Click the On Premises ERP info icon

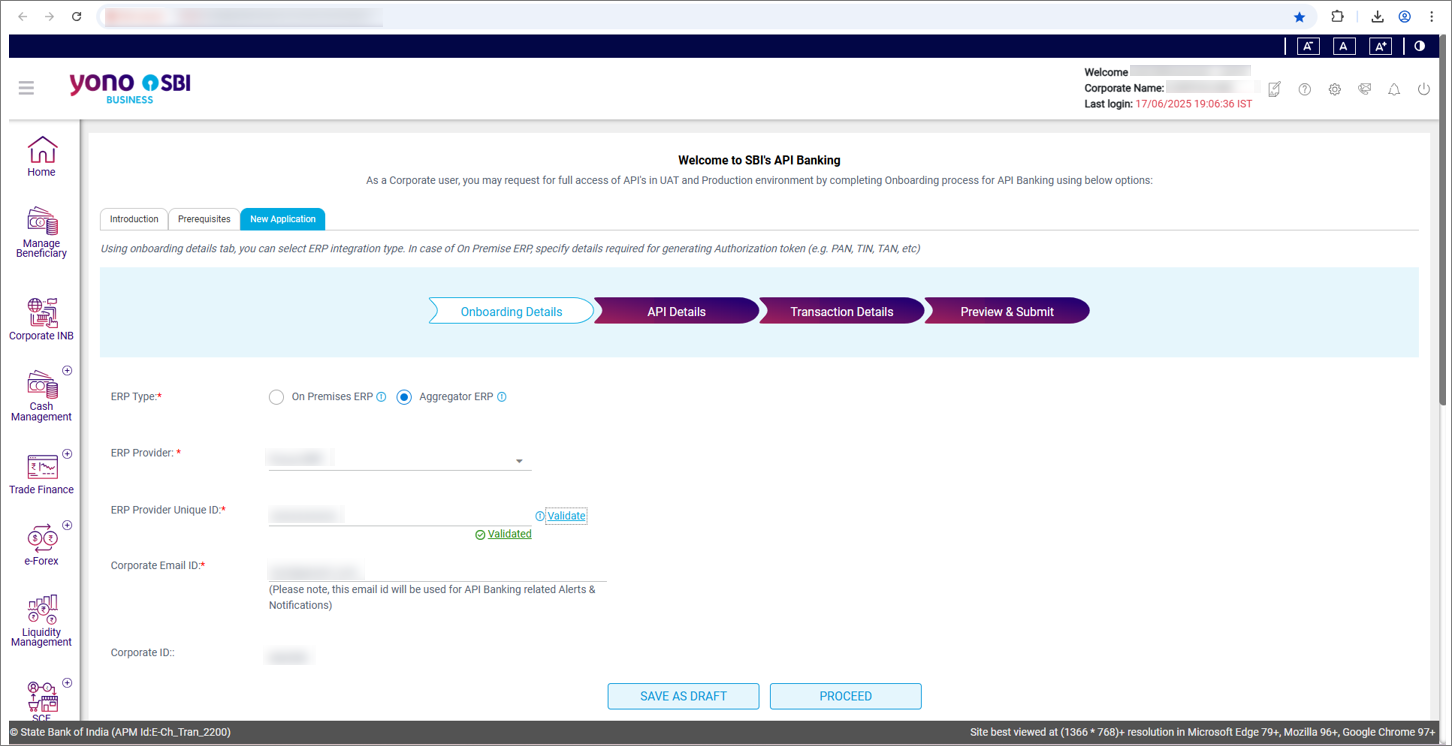click(381, 397)
